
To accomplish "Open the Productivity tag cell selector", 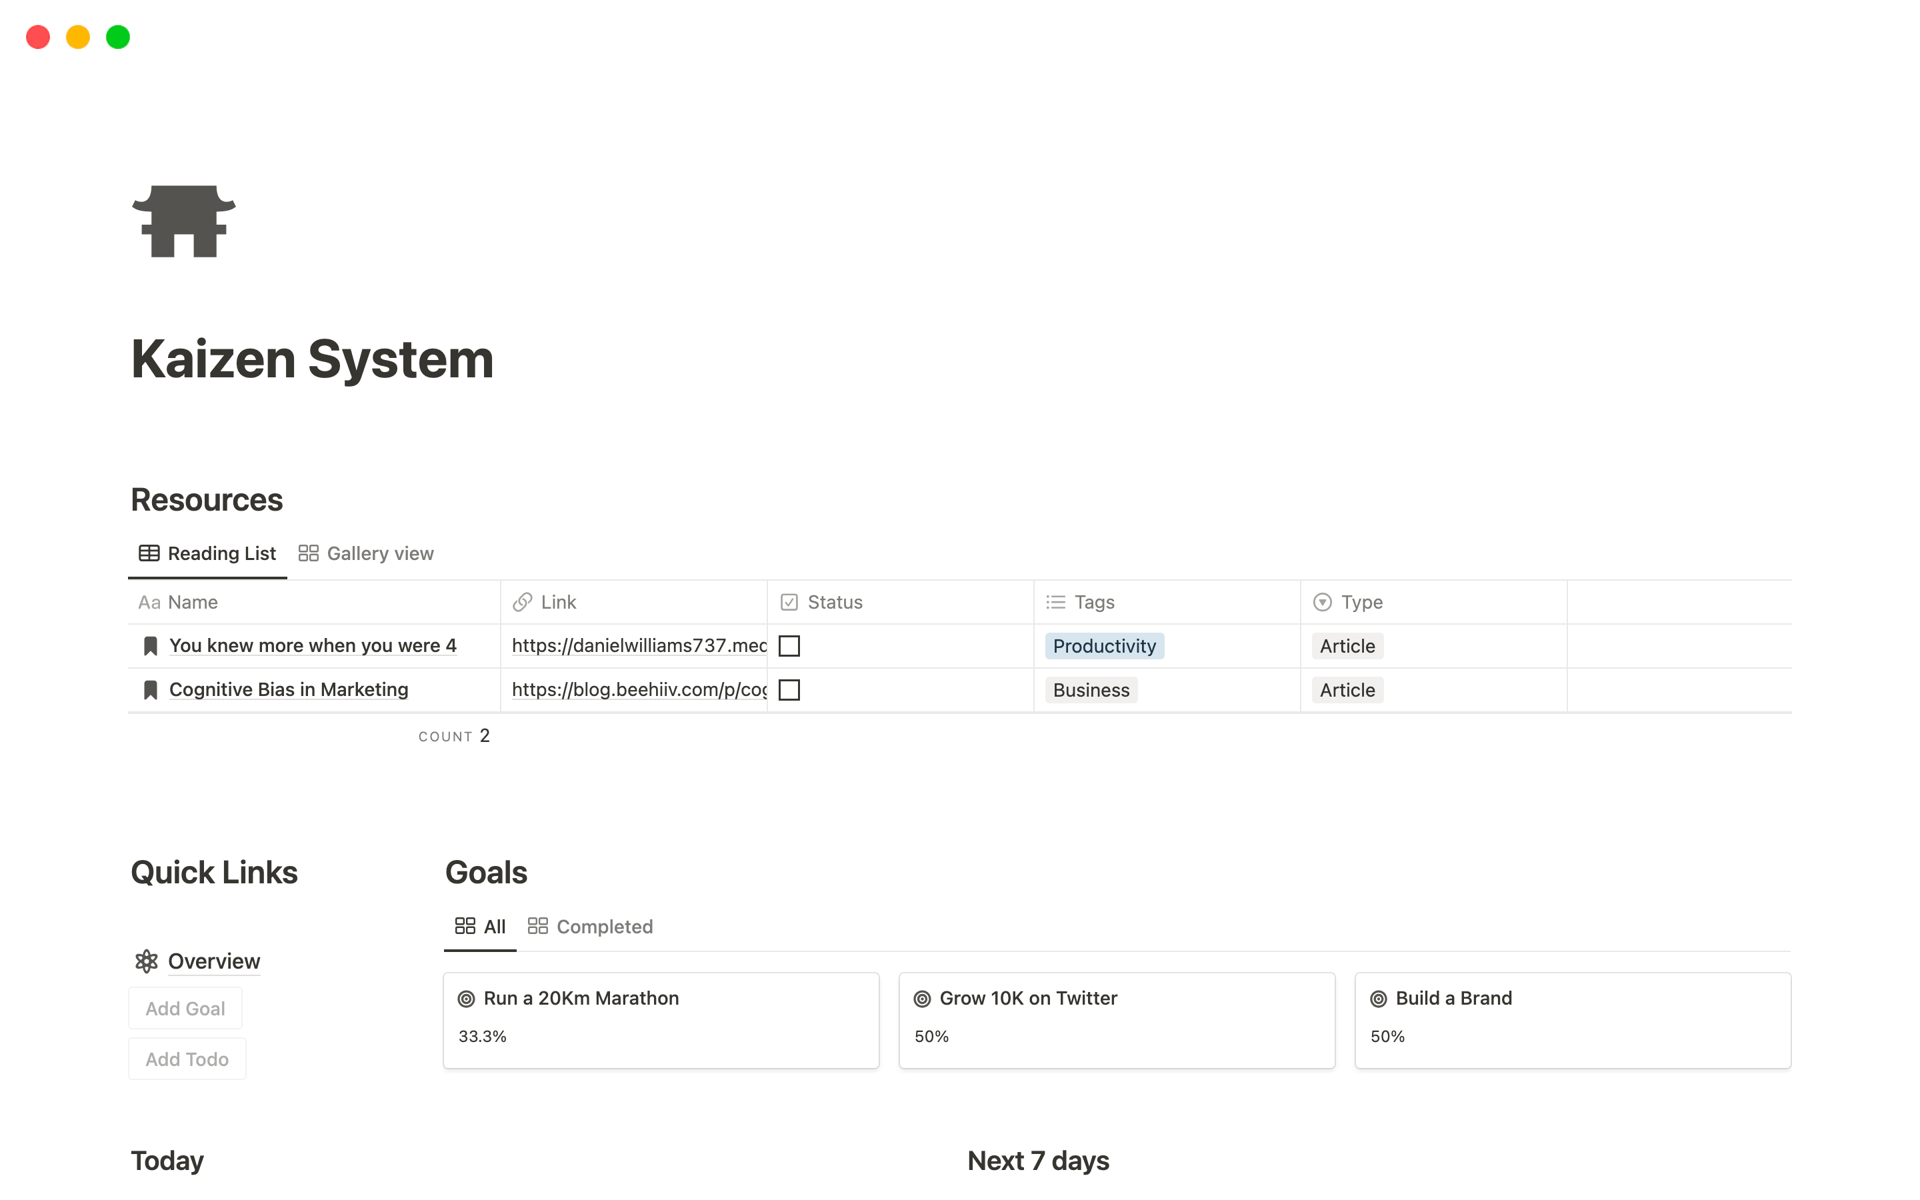I will click(x=1104, y=646).
